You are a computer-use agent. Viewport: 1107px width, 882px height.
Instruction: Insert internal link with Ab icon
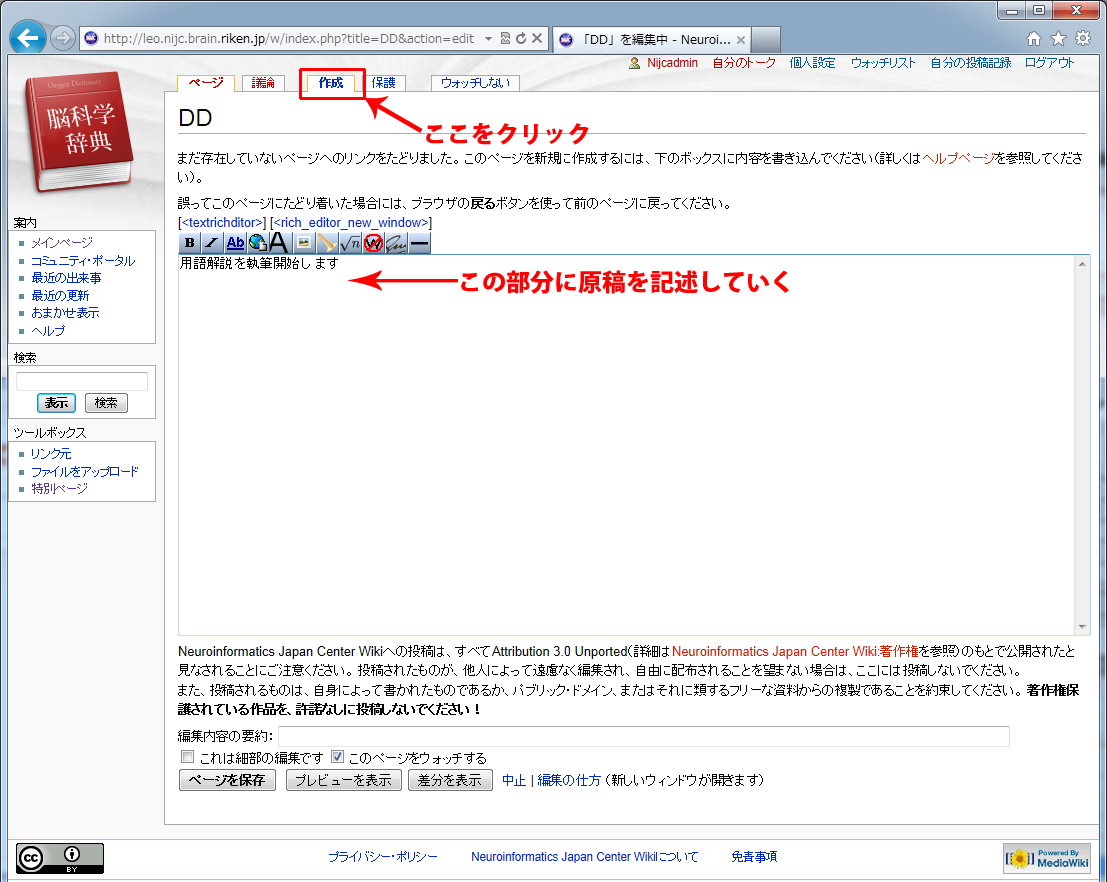tap(235, 243)
